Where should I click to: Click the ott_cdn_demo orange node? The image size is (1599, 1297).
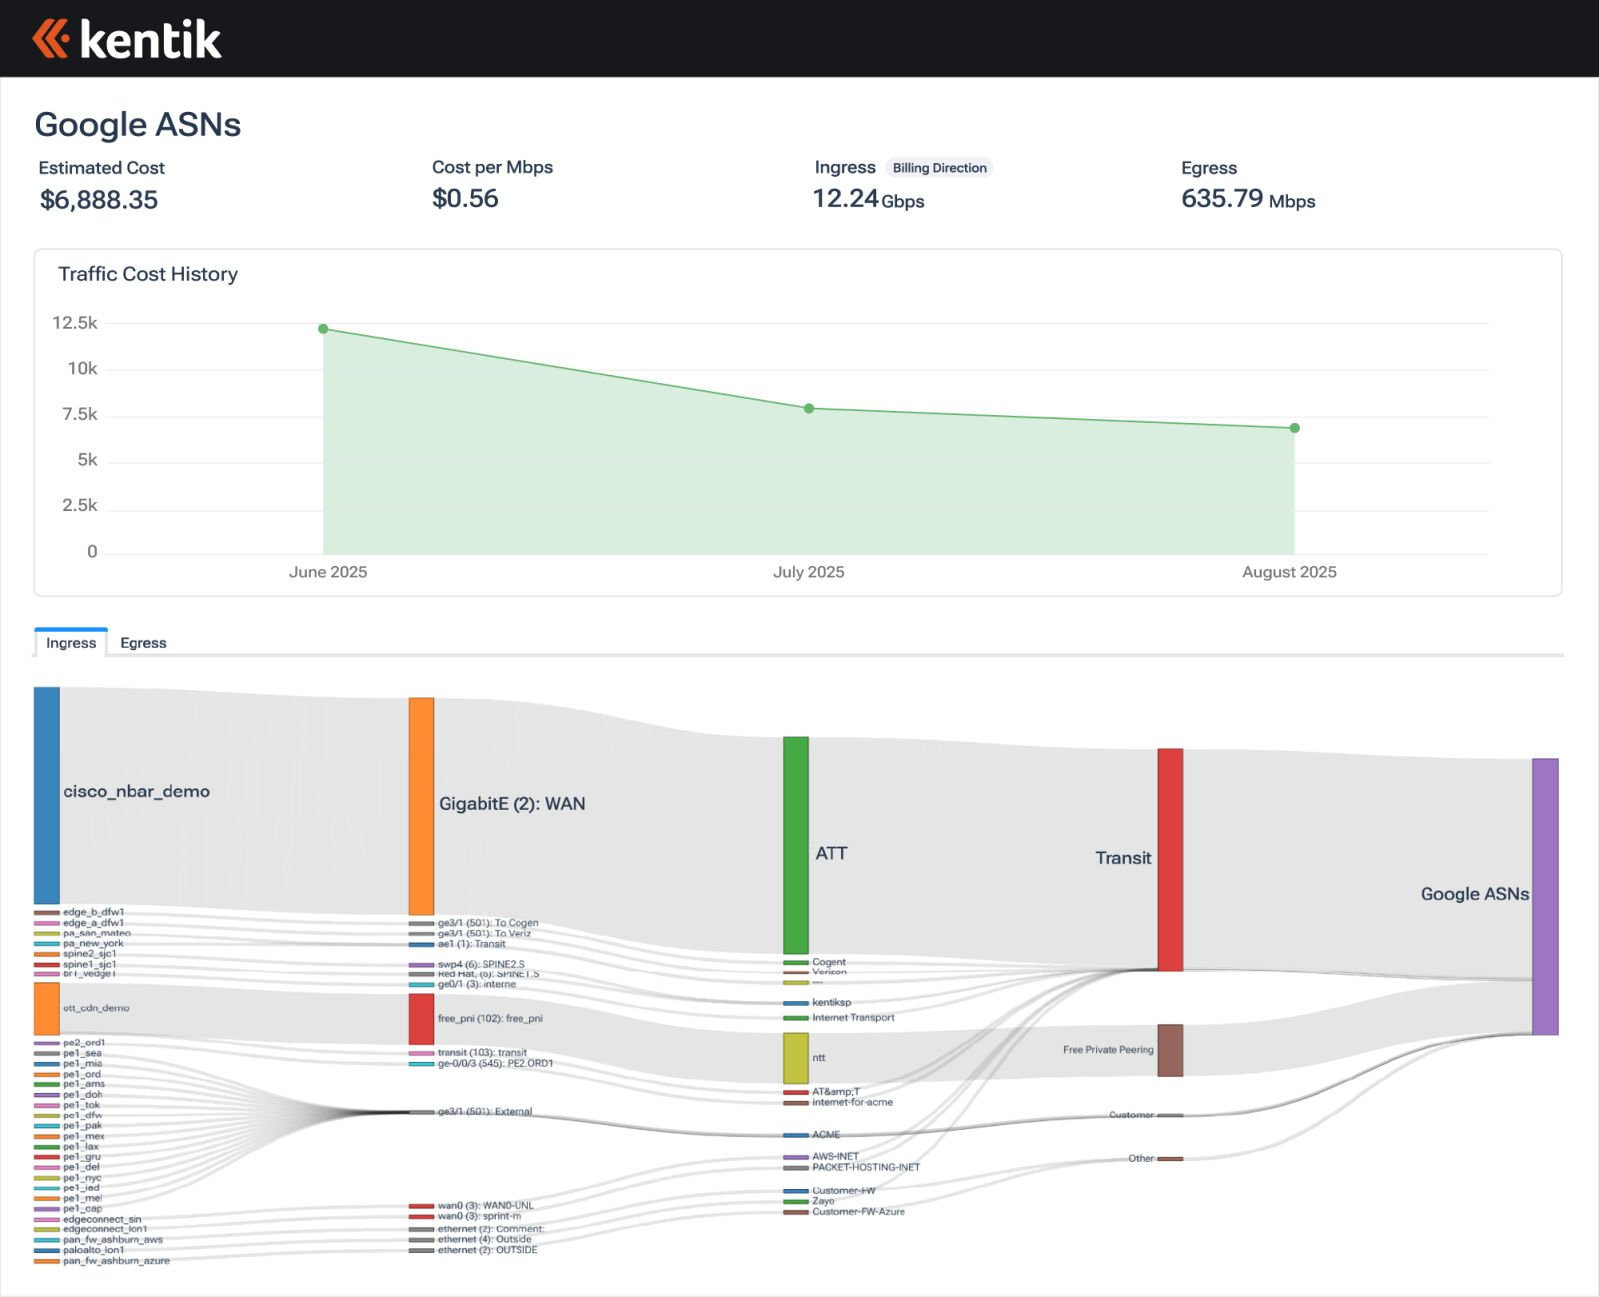[x=47, y=1009]
